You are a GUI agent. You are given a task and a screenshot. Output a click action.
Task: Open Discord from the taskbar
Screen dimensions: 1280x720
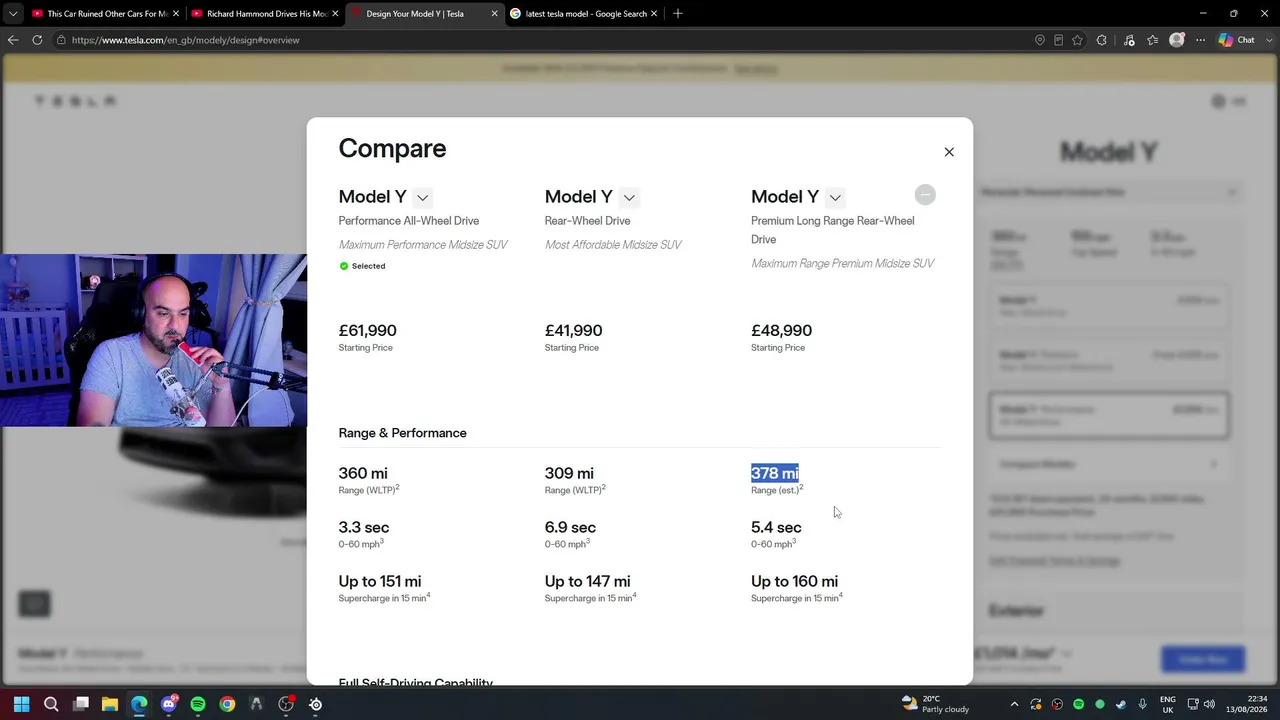click(x=169, y=704)
